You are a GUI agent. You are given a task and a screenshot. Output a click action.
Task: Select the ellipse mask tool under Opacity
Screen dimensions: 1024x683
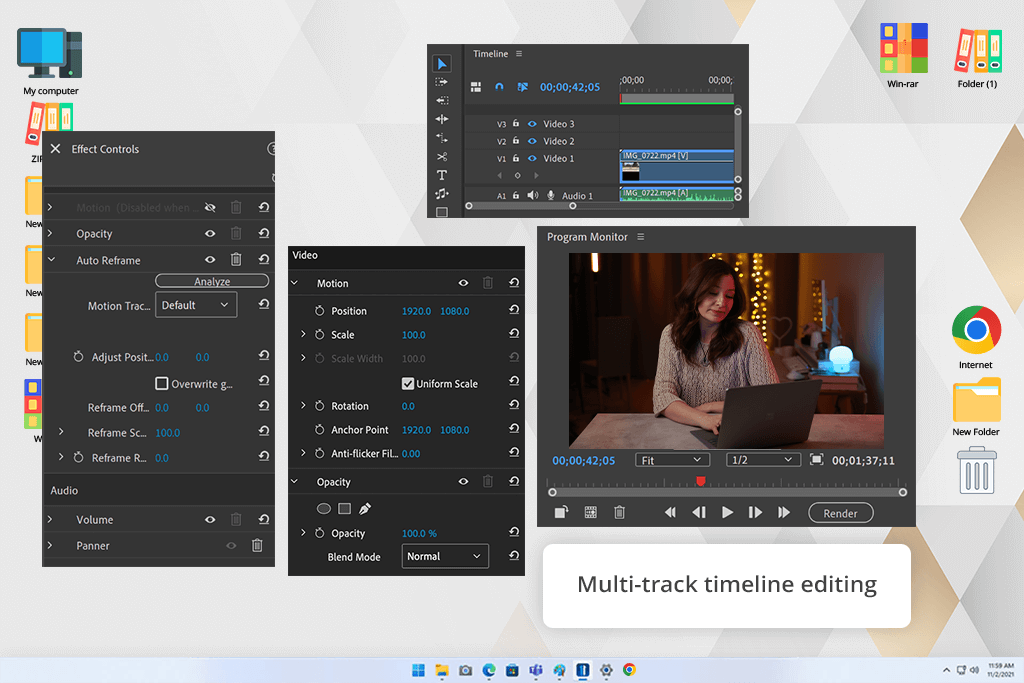coord(323,508)
